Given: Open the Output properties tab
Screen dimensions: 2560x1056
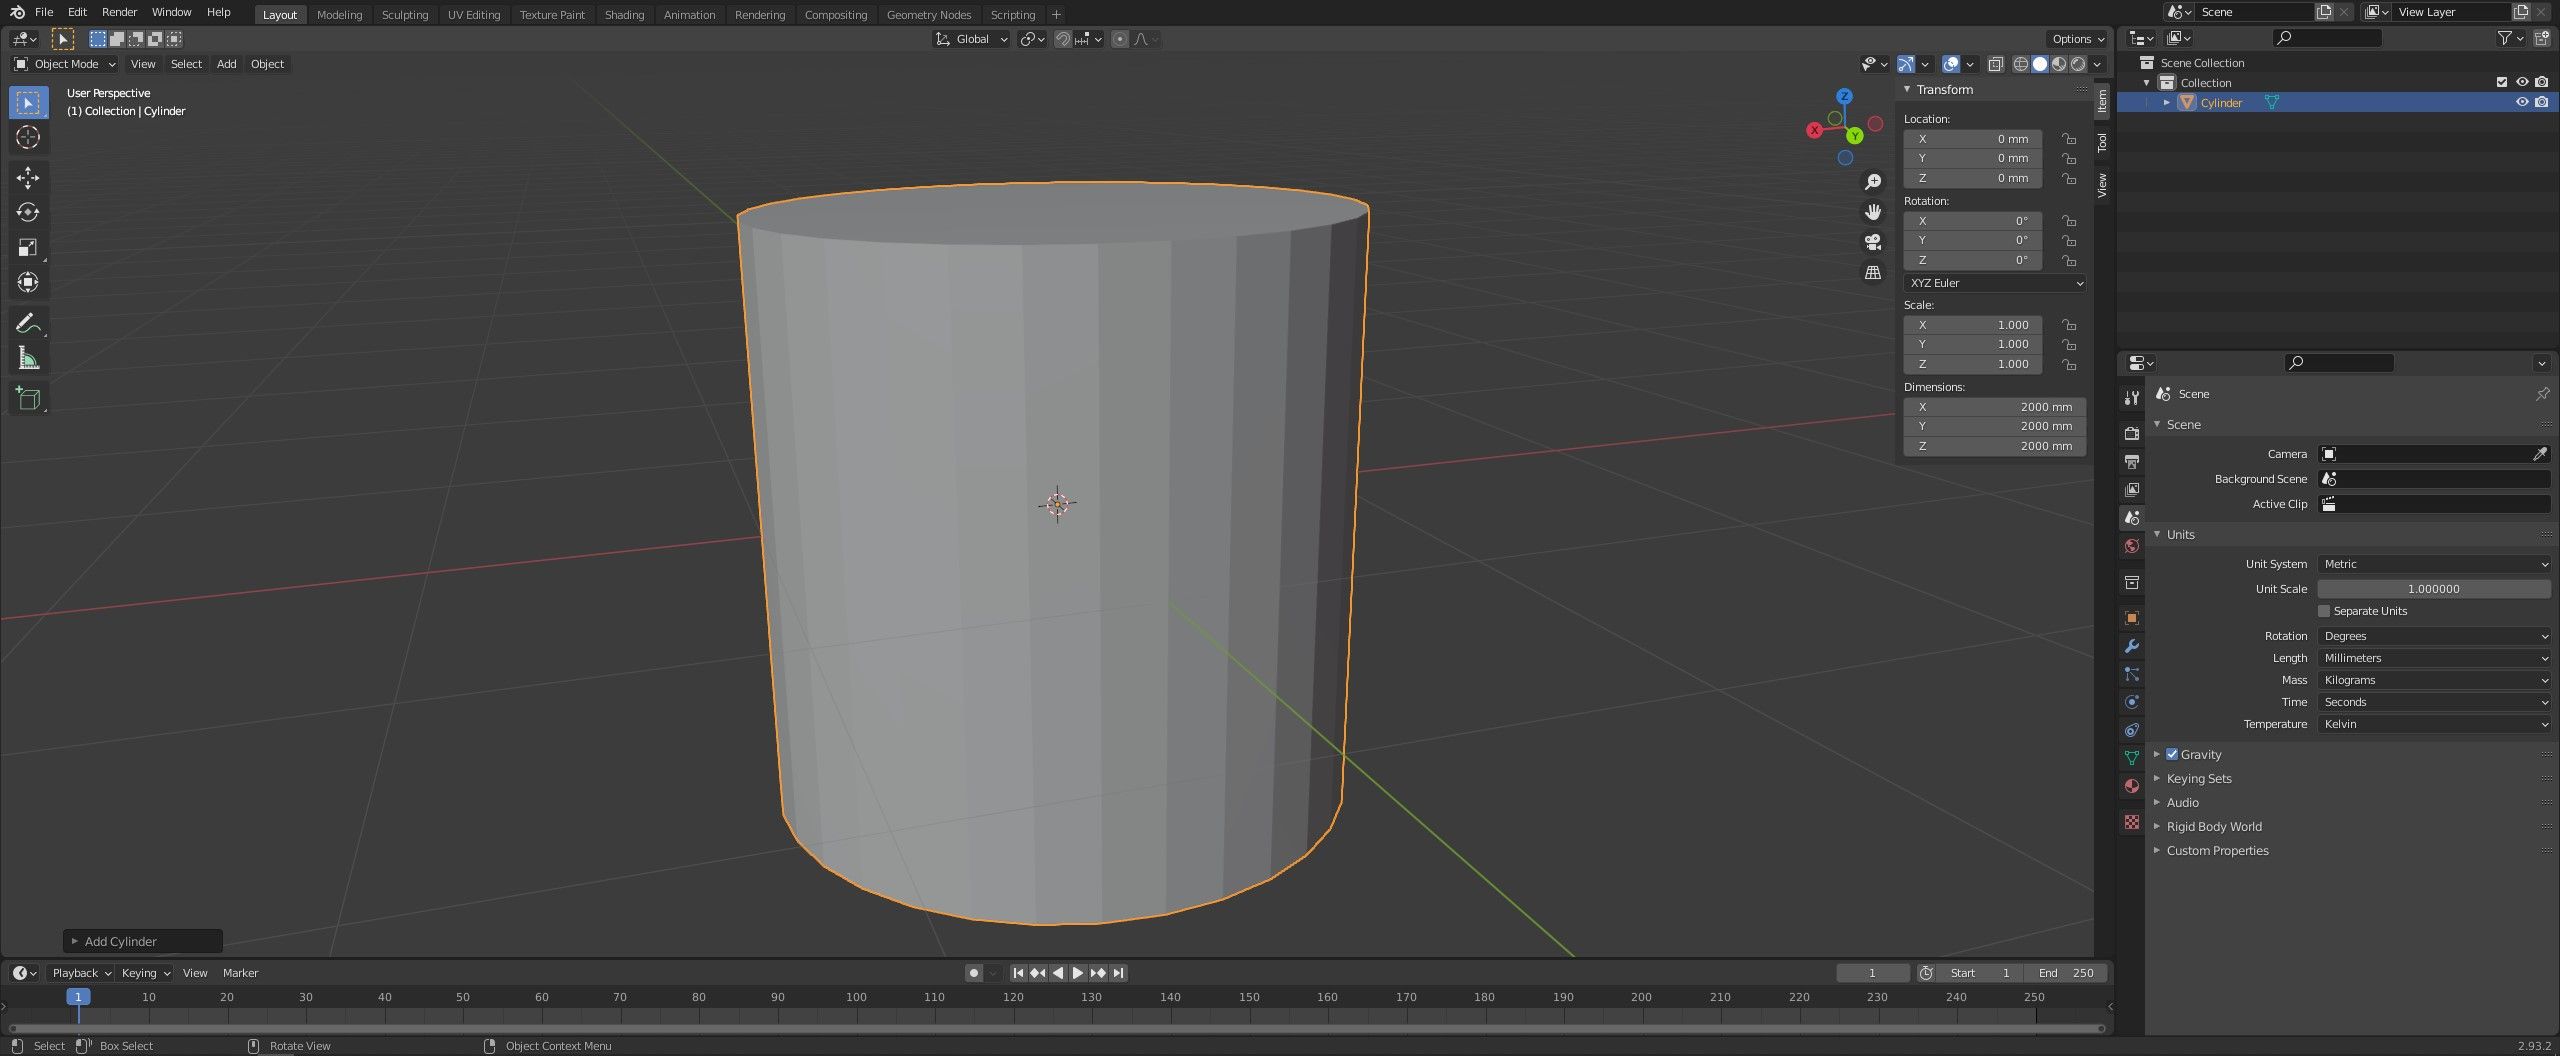Looking at the screenshot, I should pyautogui.click(x=2131, y=461).
